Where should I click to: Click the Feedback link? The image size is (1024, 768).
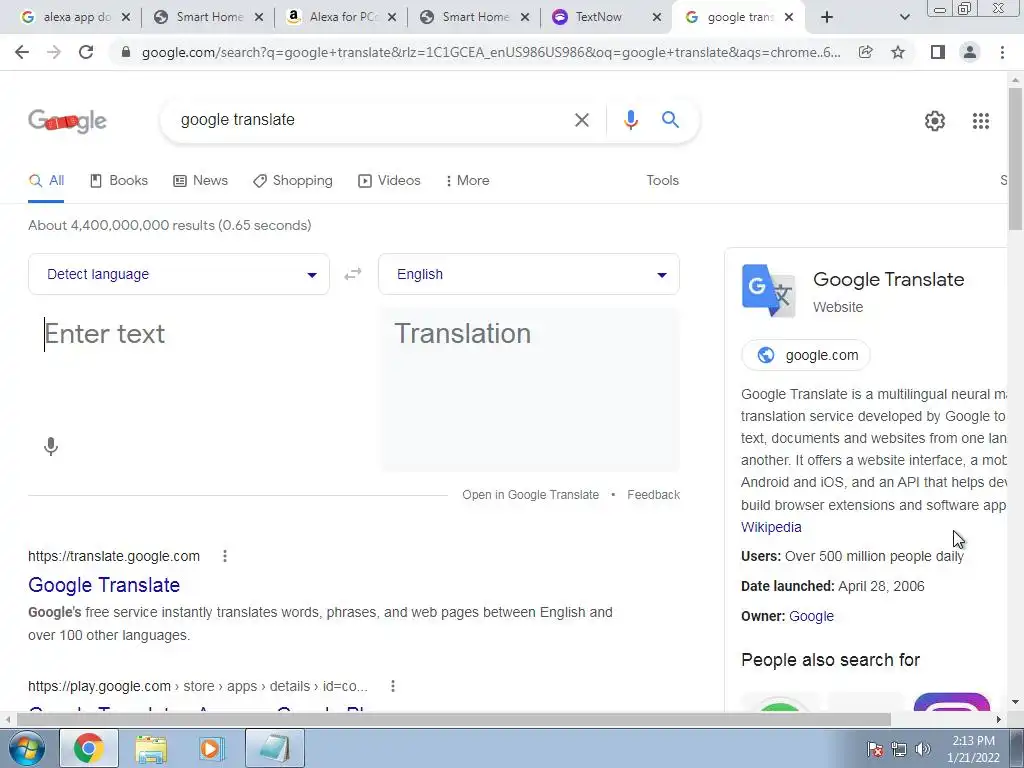(653, 495)
